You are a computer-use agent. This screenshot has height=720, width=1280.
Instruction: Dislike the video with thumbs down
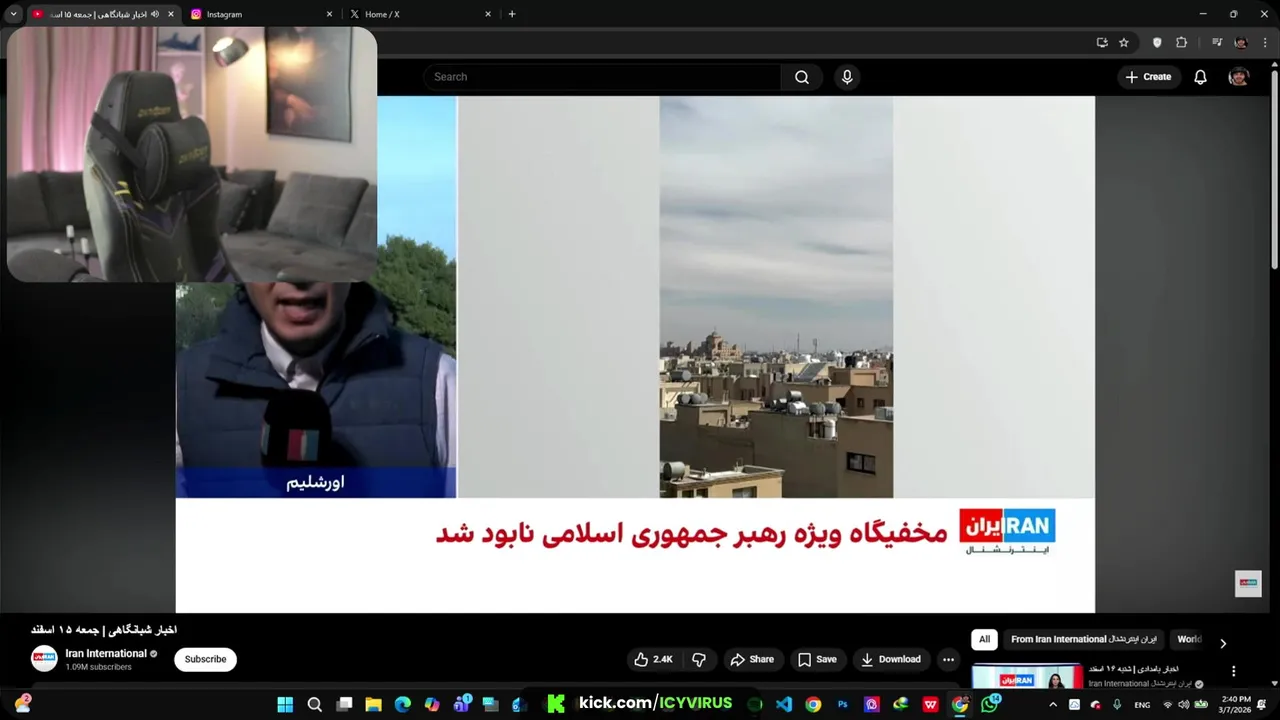(699, 659)
